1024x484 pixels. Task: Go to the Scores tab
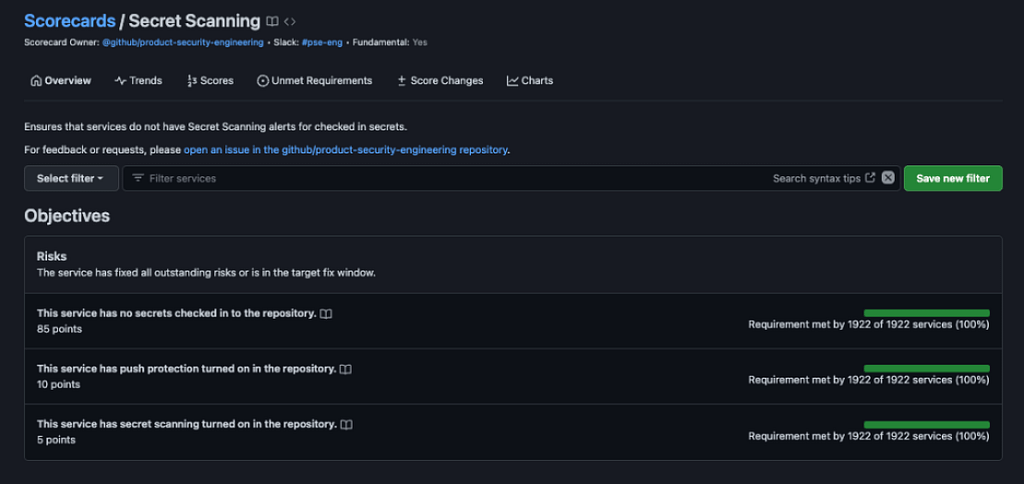210,80
